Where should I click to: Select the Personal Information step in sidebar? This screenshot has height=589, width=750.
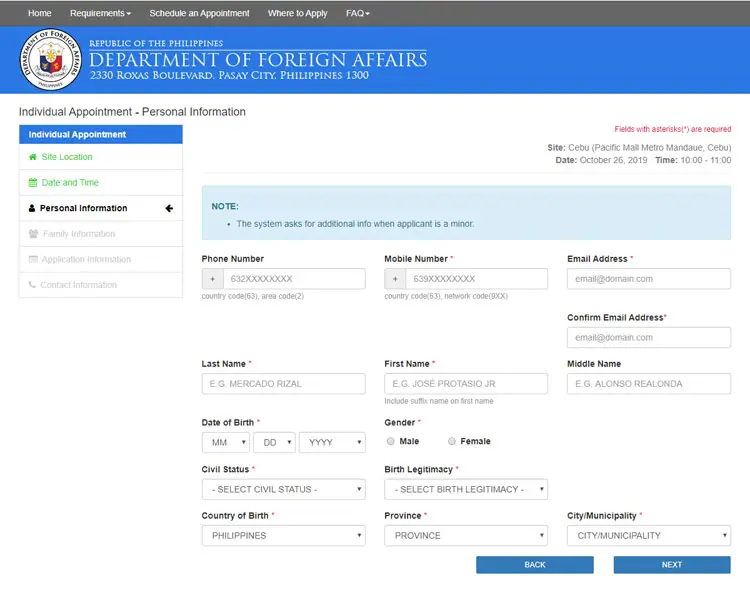(101, 208)
